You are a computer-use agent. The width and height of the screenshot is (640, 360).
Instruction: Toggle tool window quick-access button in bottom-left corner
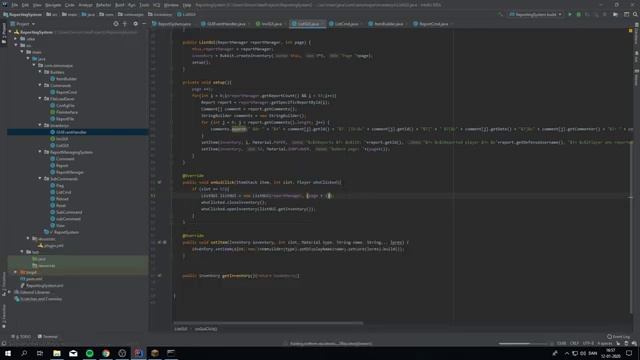click(x=4, y=343)
